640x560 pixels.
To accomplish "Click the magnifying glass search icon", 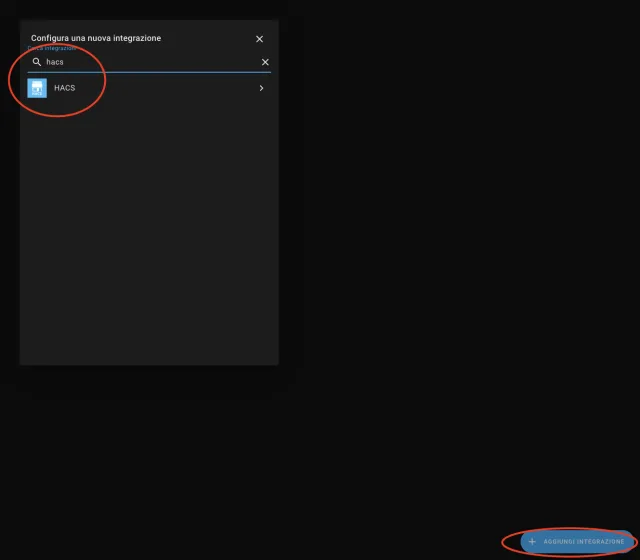I will (x=37, y=62).
